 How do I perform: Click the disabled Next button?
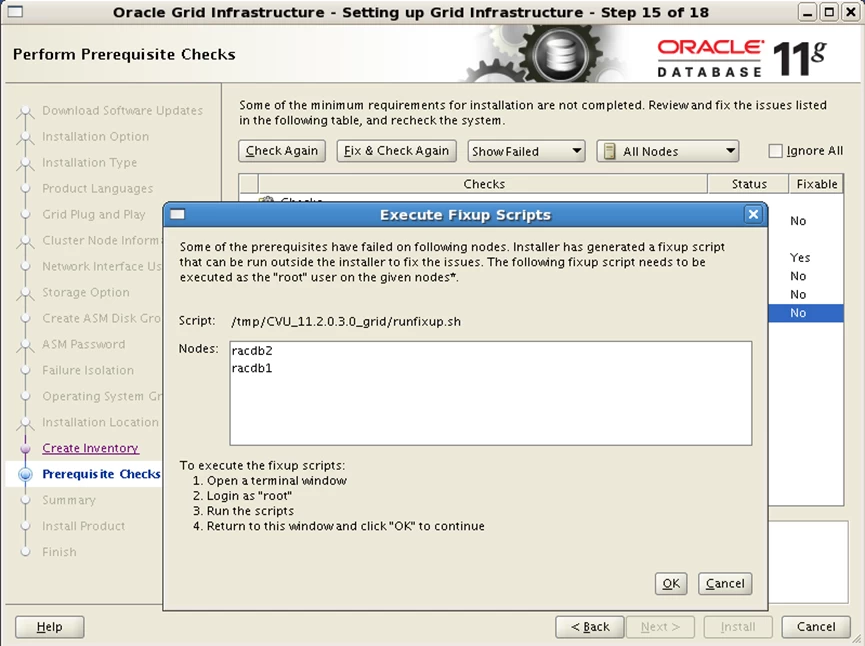(660, 627)
